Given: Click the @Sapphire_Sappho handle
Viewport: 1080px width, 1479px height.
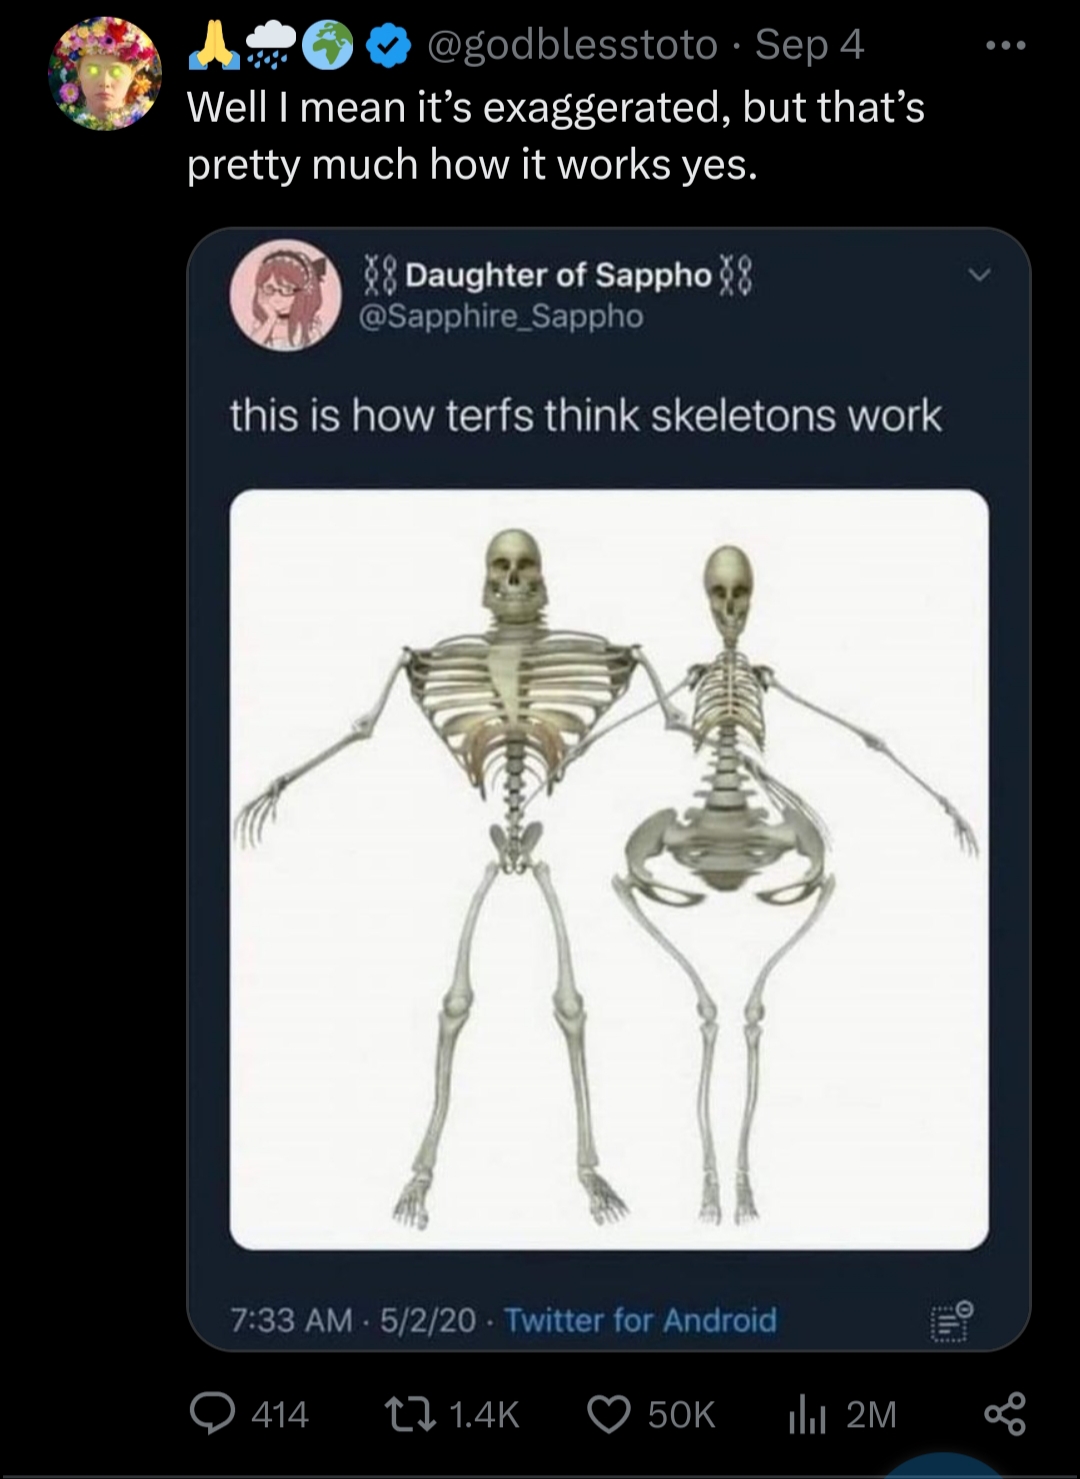Looking at the screenshot, I should (x=501, y=316).
